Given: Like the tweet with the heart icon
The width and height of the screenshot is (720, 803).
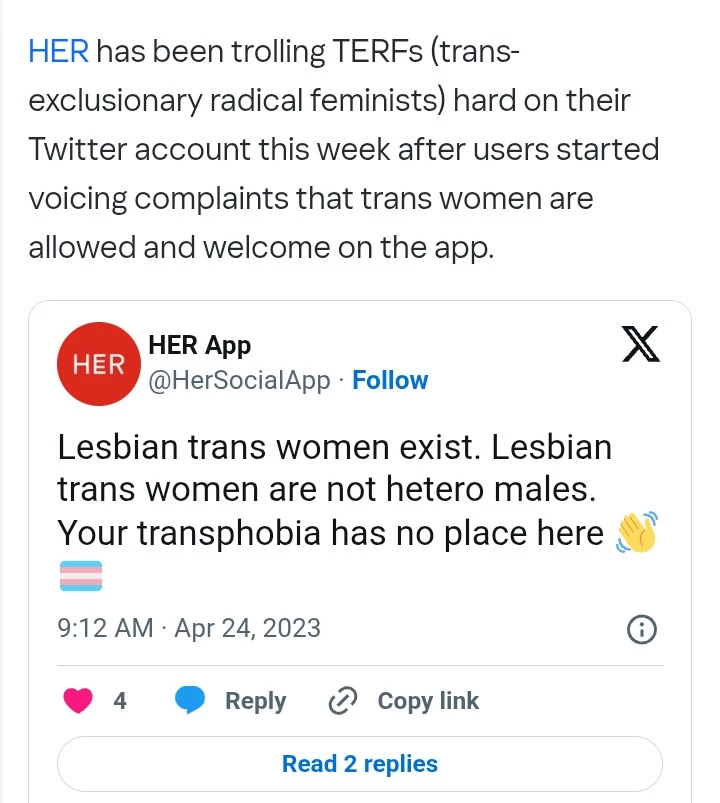Looking at the screenshot, I should (77, 702).
